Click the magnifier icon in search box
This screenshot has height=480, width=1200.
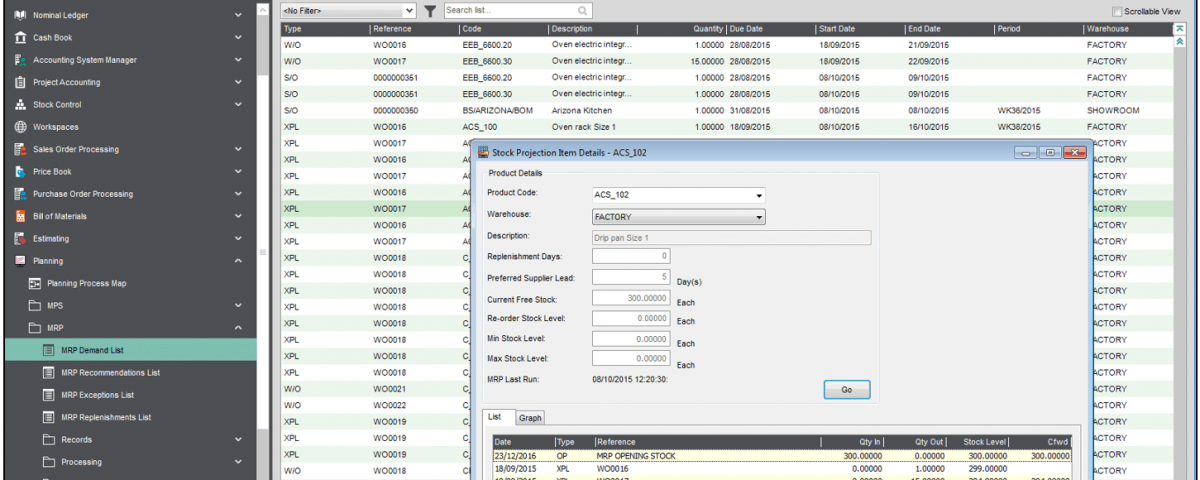pyautogui.click(x=583, y=10)
